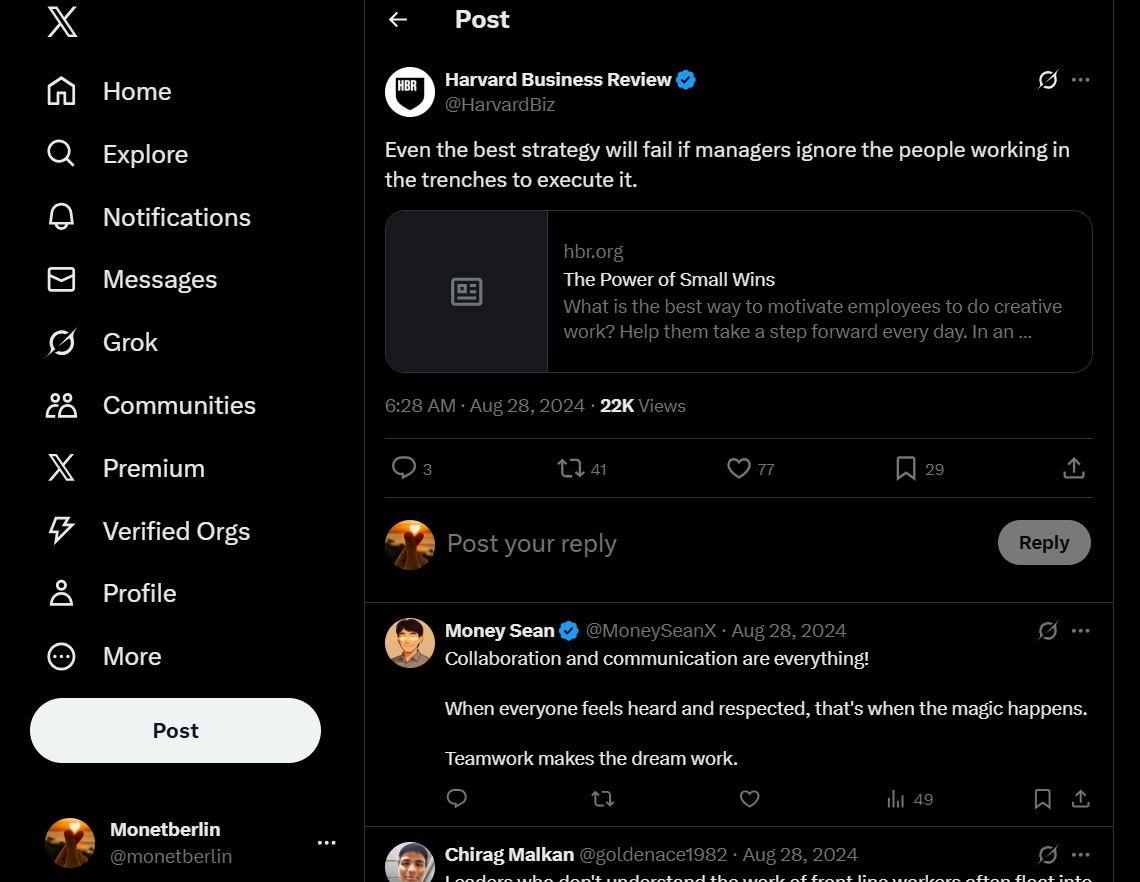Click the Grok icon on HBR post
Image resolution: width=1140 pixels, height=882 pixels.
tap(1047, 80)
